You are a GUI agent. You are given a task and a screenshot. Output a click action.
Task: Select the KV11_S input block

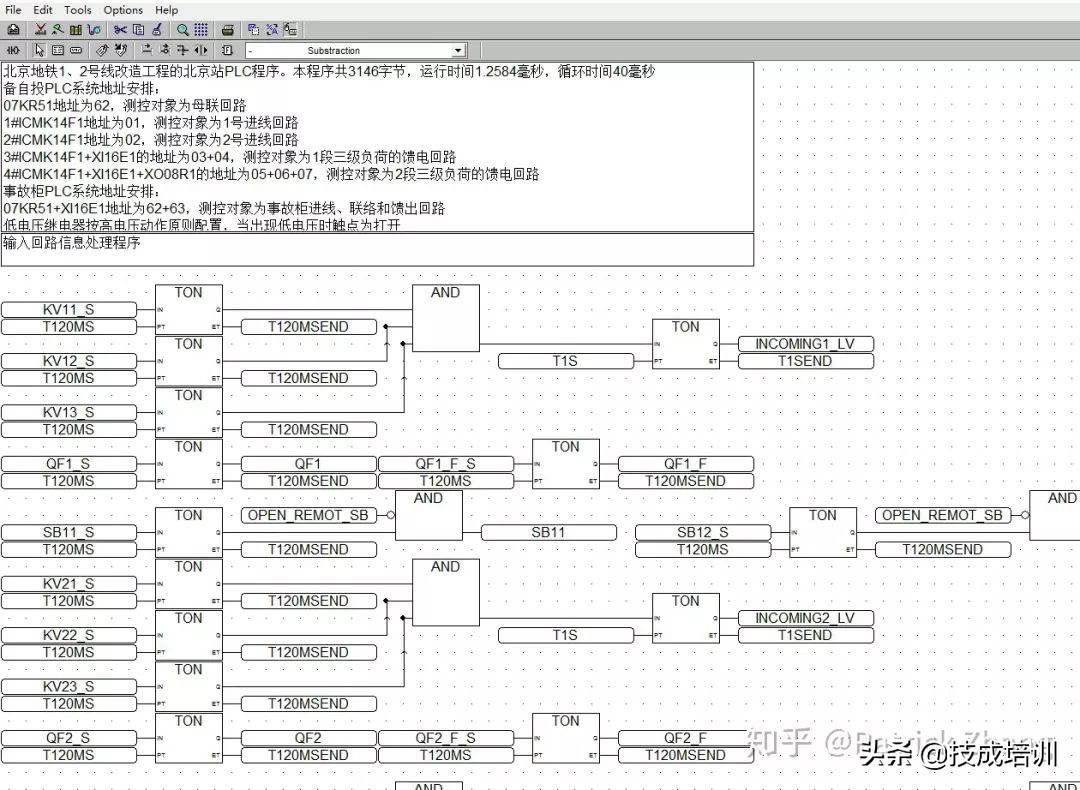point(70,309)
